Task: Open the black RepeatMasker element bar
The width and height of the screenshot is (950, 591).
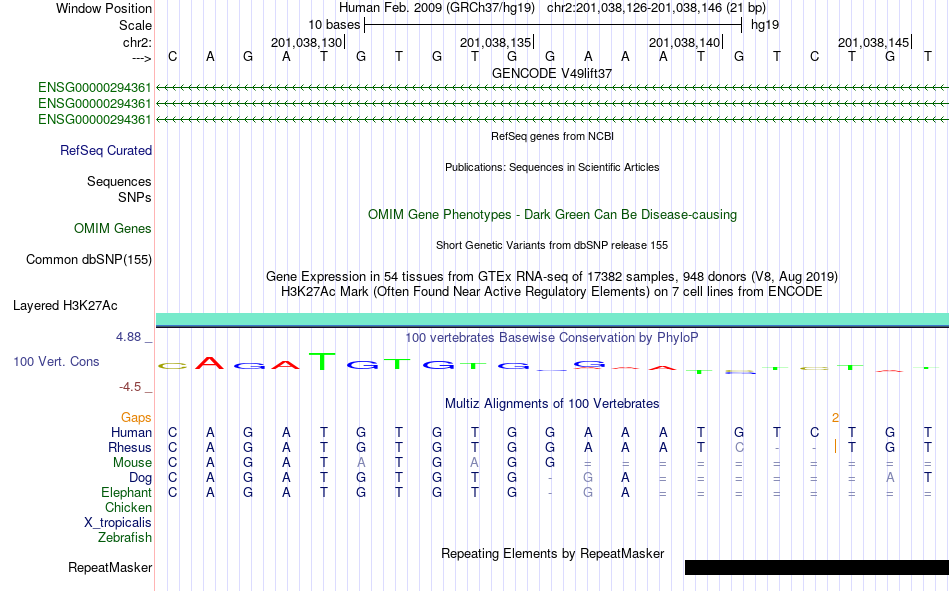Action: pos(817,567)
